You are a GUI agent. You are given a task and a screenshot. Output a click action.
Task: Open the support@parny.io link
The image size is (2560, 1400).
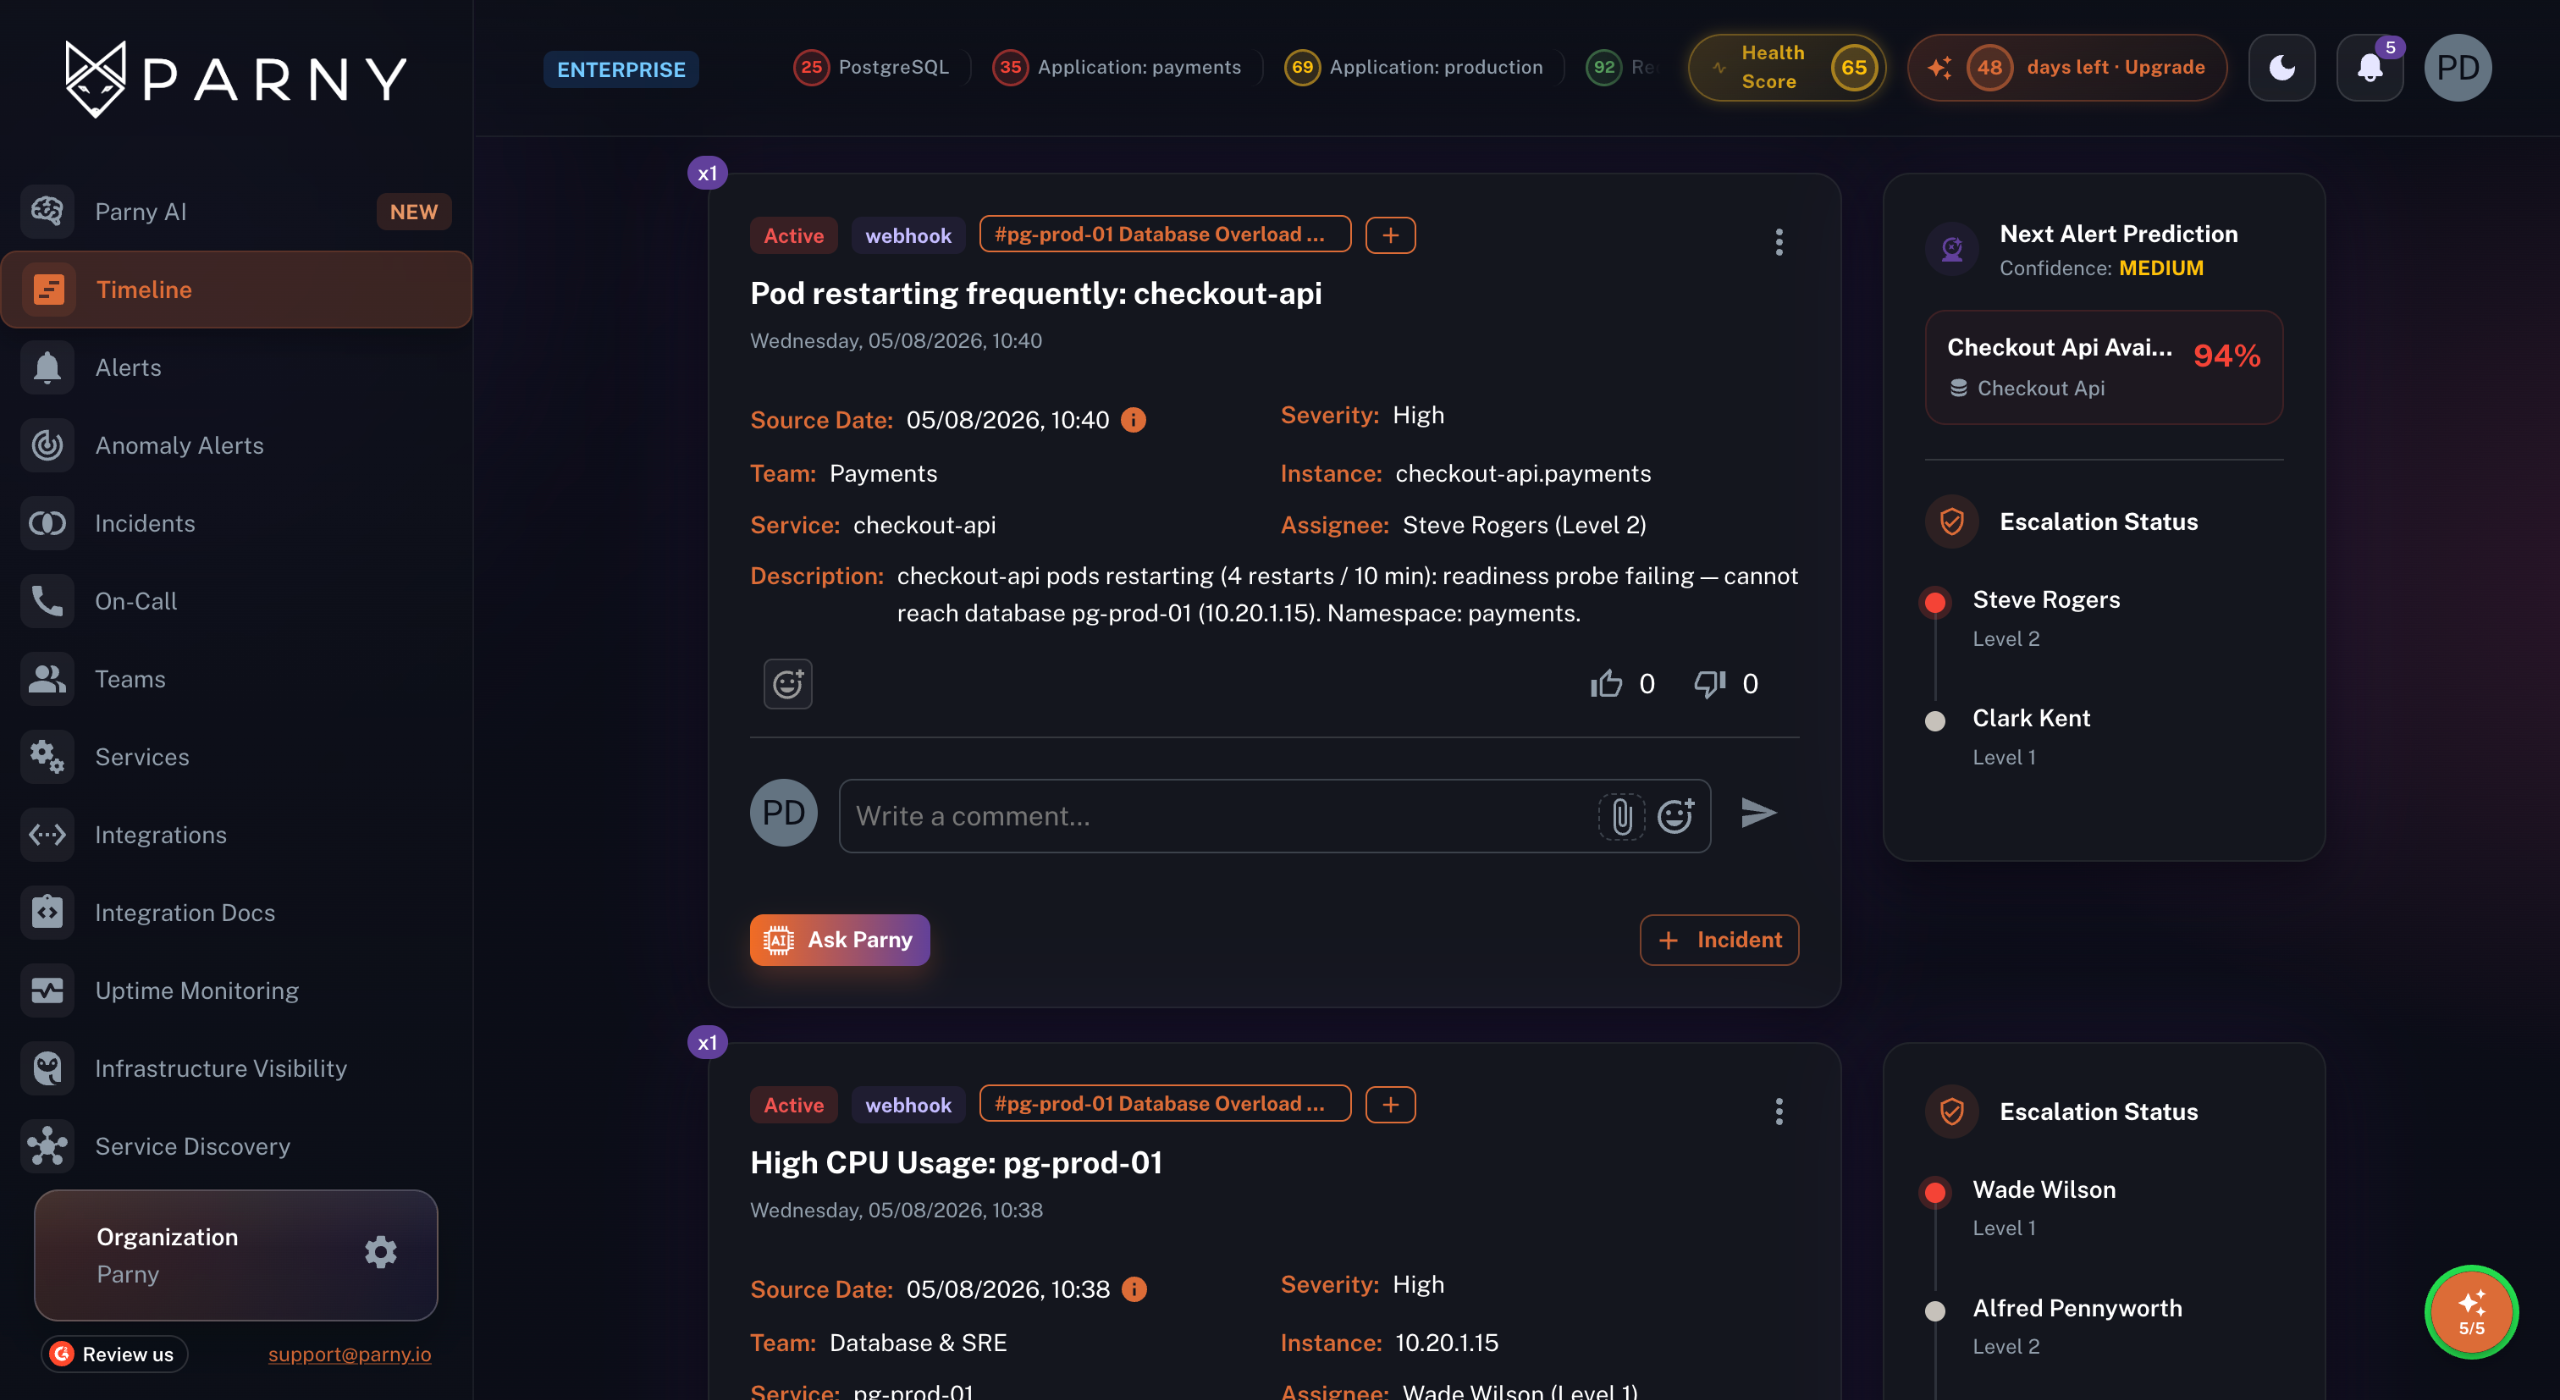tap(349, 1354)
